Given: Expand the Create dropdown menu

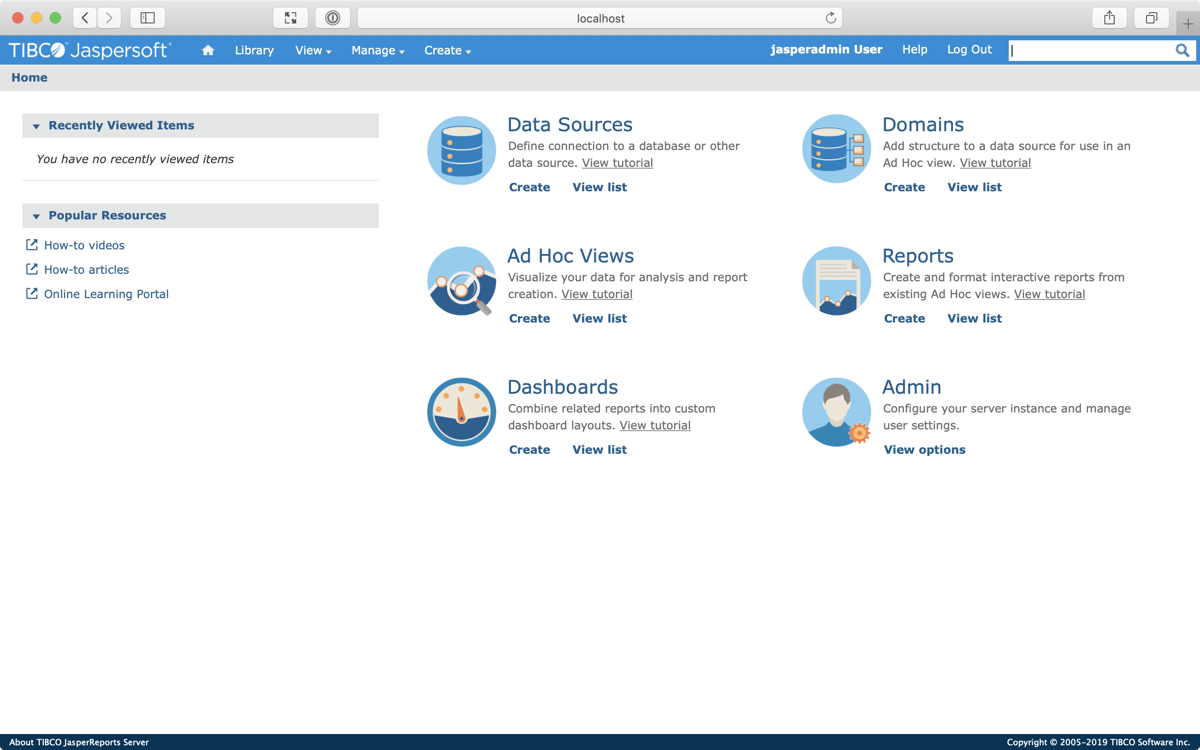Looking at the screenshot, I should click(x=447, y=50).
